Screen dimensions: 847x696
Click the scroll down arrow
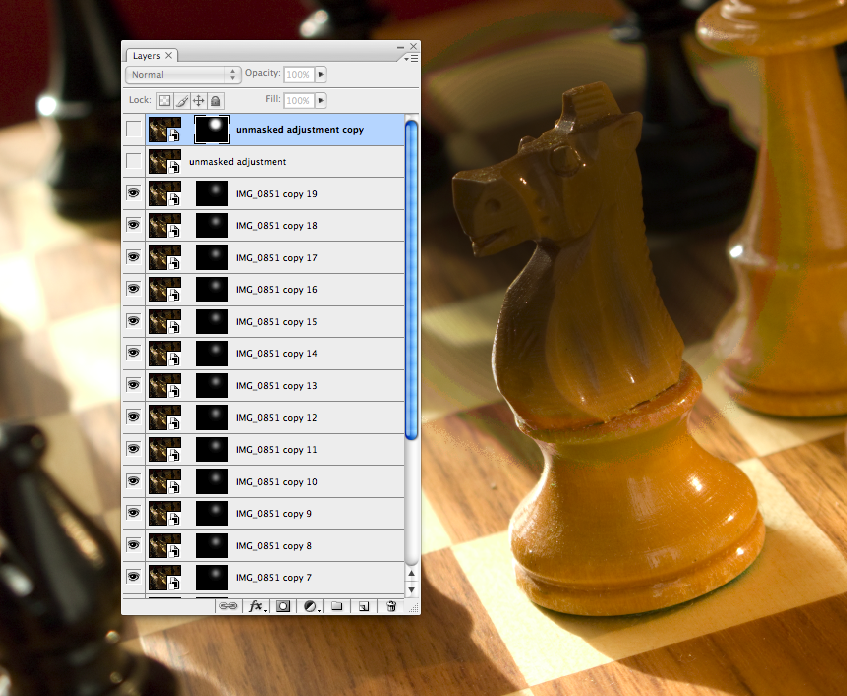tap(411, 589)
